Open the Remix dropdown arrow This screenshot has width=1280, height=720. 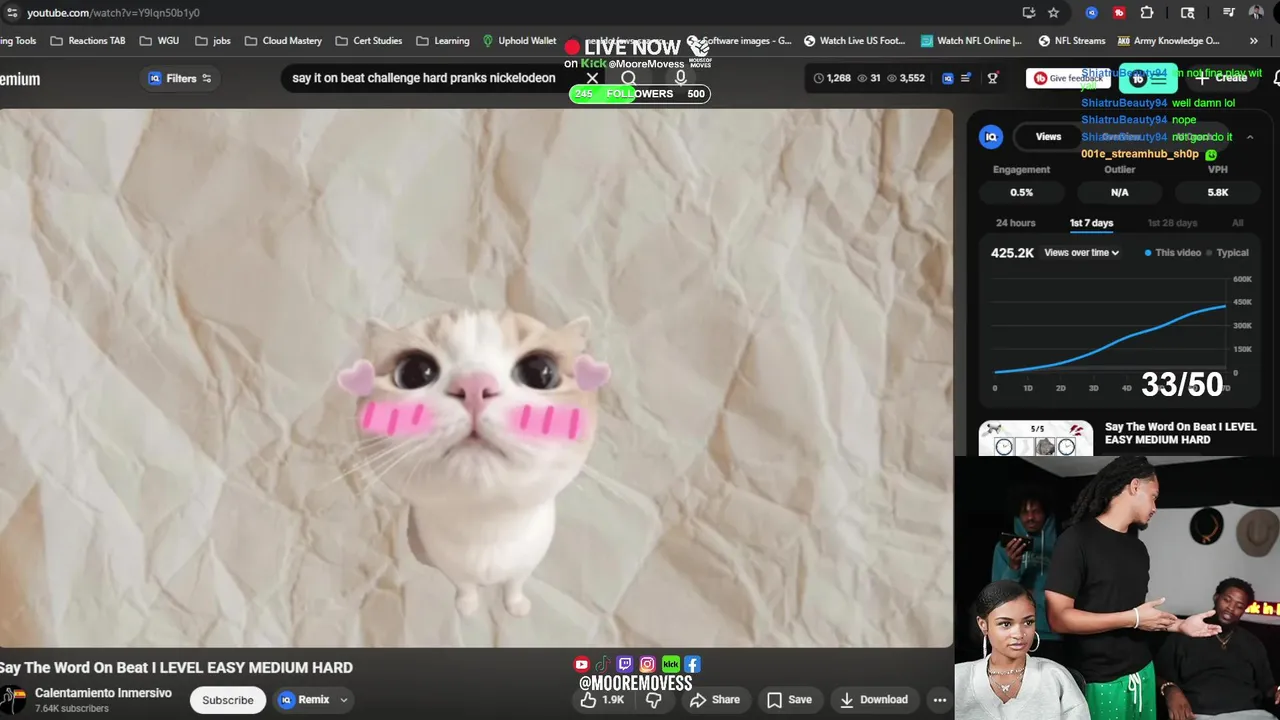pos(343,700)
